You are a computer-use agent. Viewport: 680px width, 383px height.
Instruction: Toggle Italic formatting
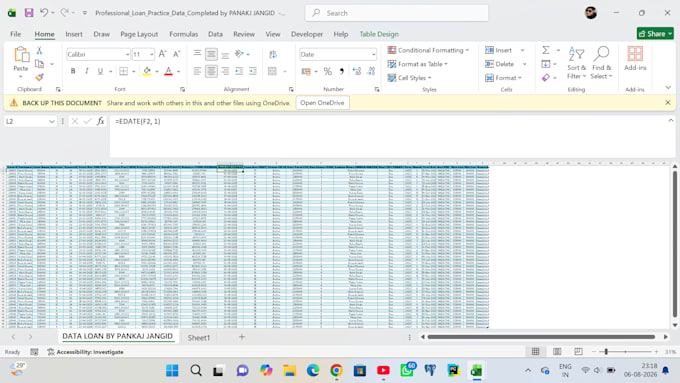pos(87,71)
